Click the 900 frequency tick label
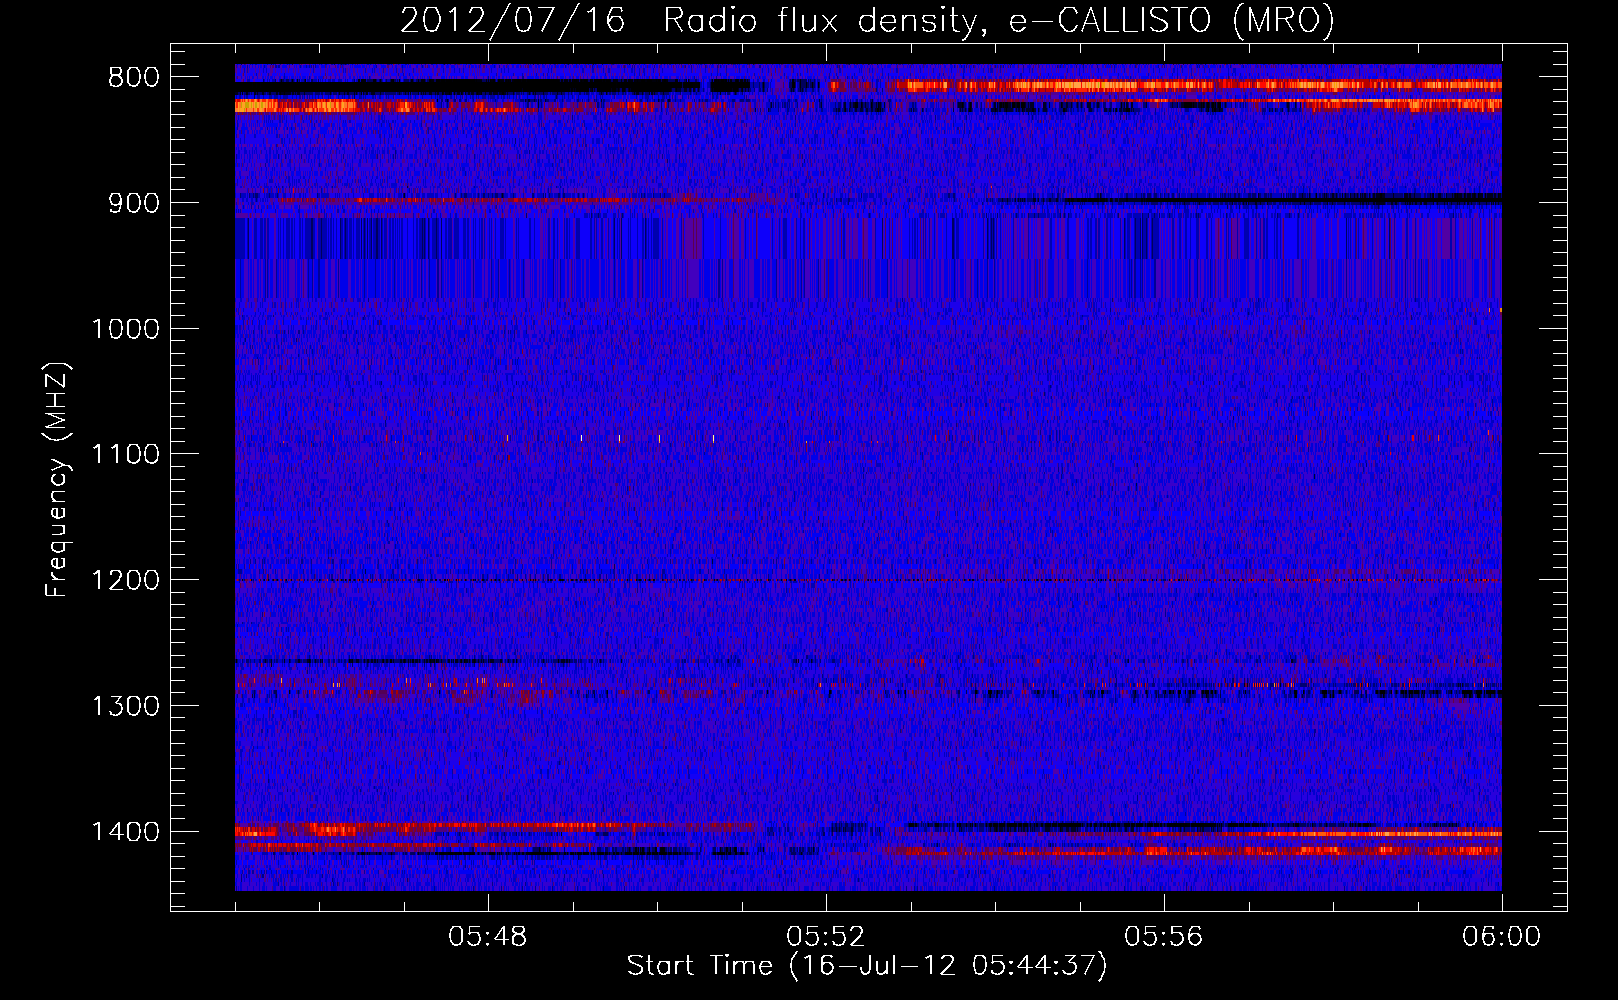The image size is (1618, 1000). tap(134, 203)
